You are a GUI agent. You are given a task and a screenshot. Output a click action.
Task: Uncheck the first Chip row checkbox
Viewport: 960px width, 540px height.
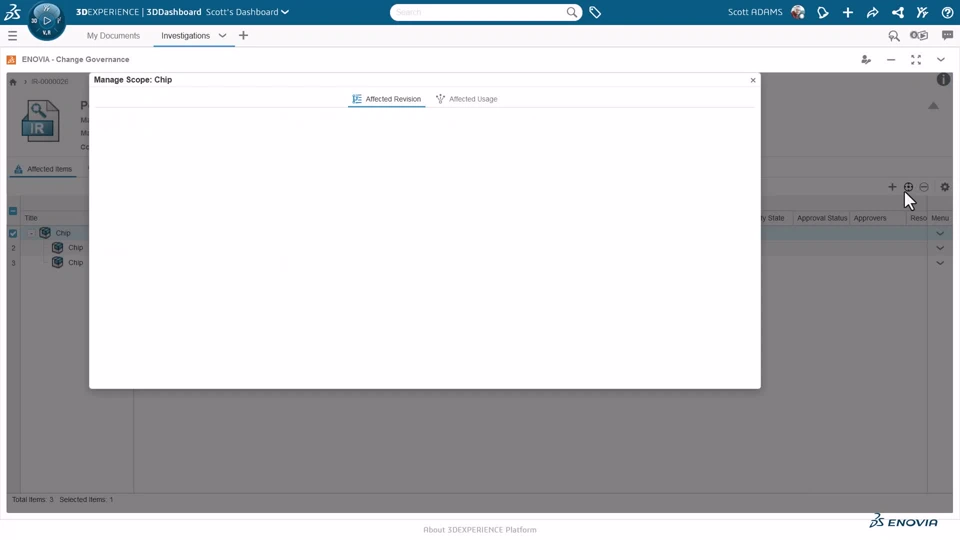(13, 233)
